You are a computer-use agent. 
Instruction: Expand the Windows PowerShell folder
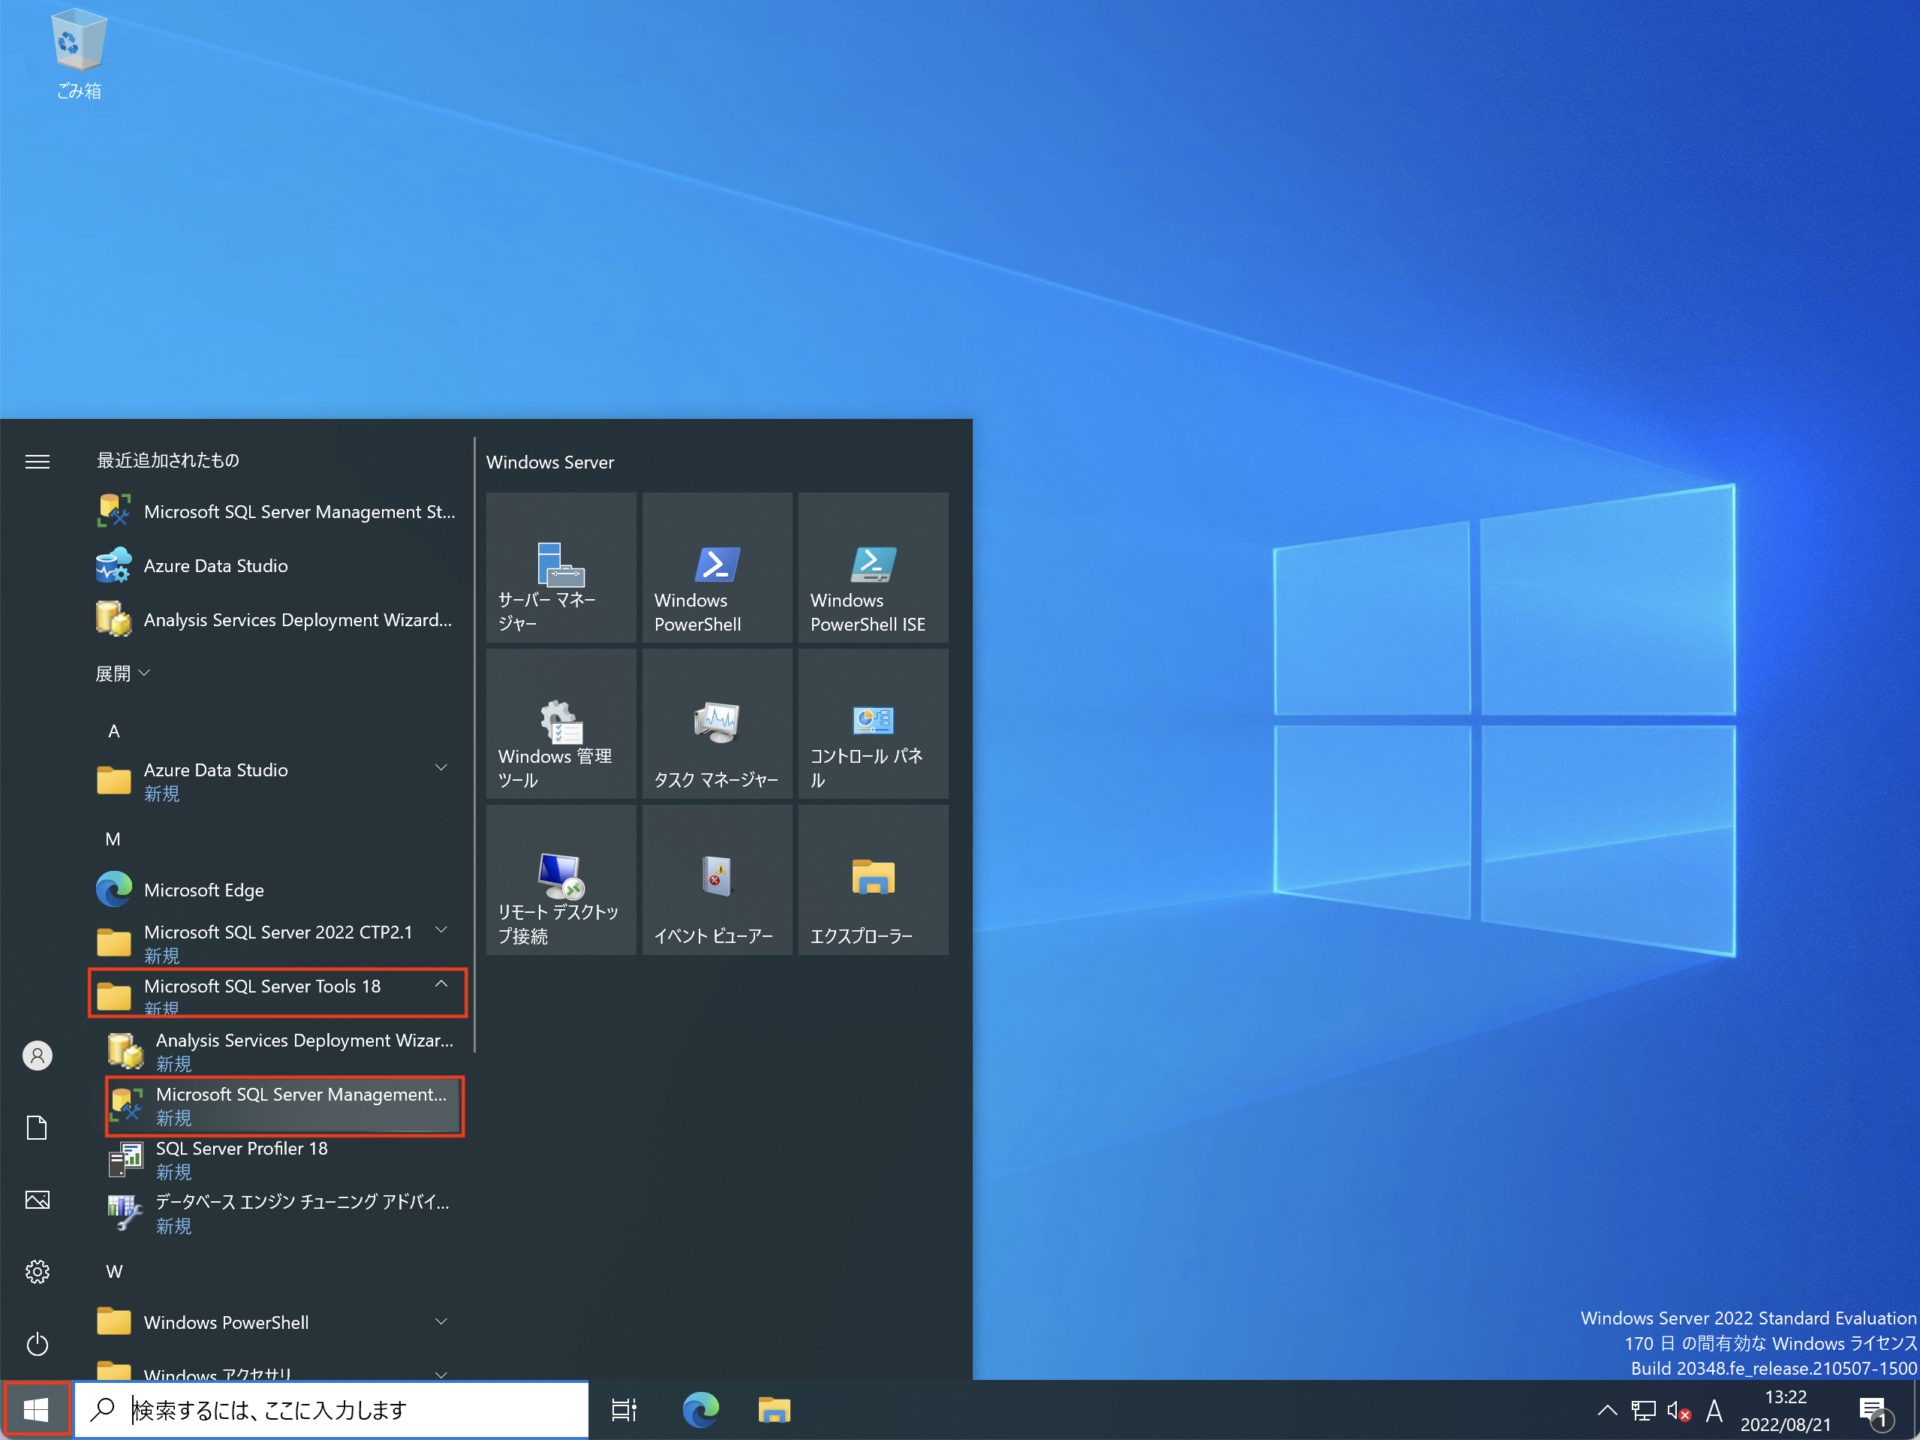pos(441,1320)
